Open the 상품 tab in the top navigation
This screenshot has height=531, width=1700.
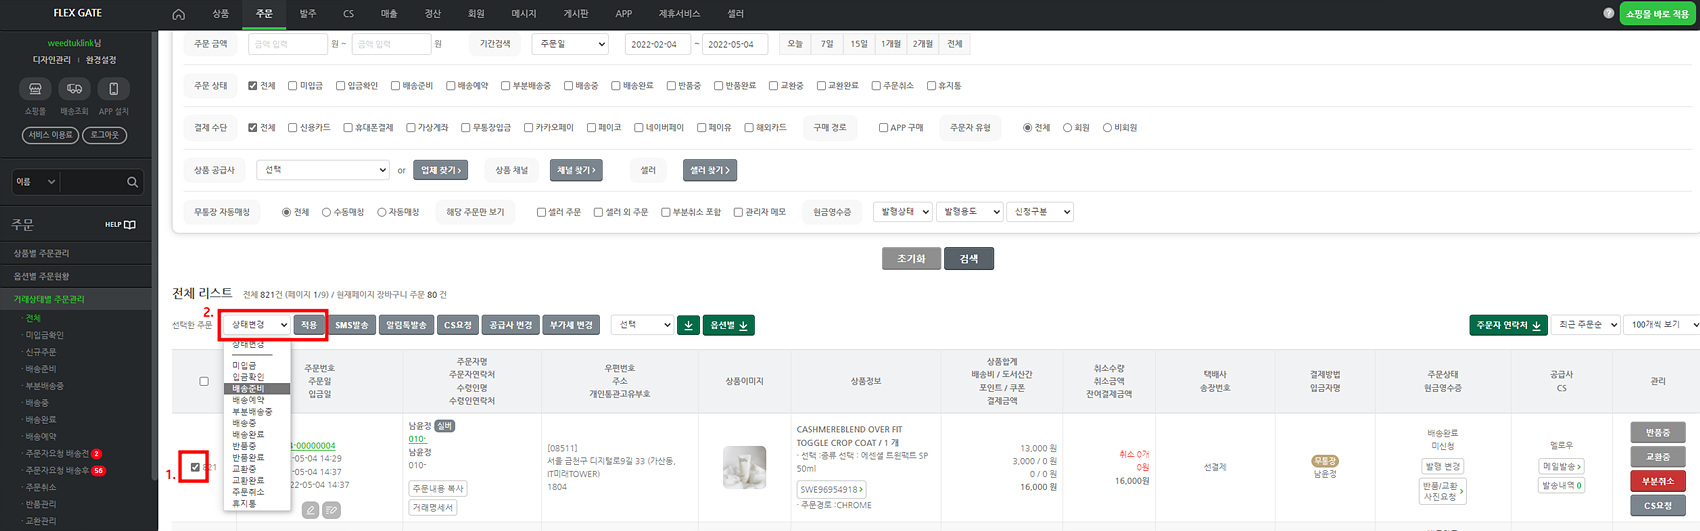coord(220,14)
